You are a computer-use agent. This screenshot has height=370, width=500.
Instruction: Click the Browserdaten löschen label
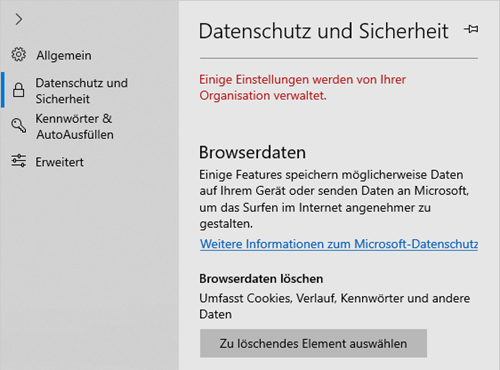(261, 279)
